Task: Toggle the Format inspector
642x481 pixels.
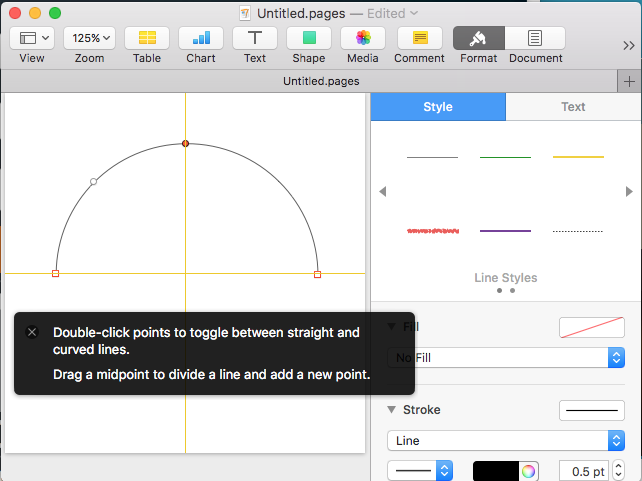Action: [478, 38]
